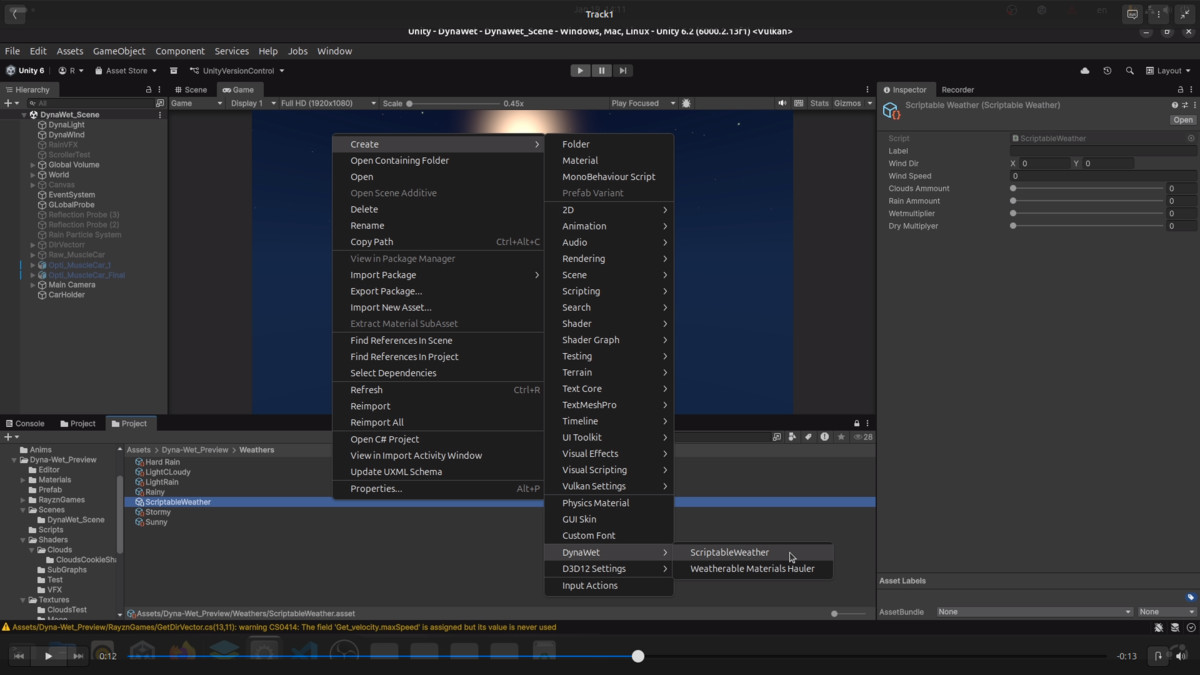Toggle the bug debug icon in Game view
Viewport: 1200px width, 675px height.
click(x=686, y=103)
